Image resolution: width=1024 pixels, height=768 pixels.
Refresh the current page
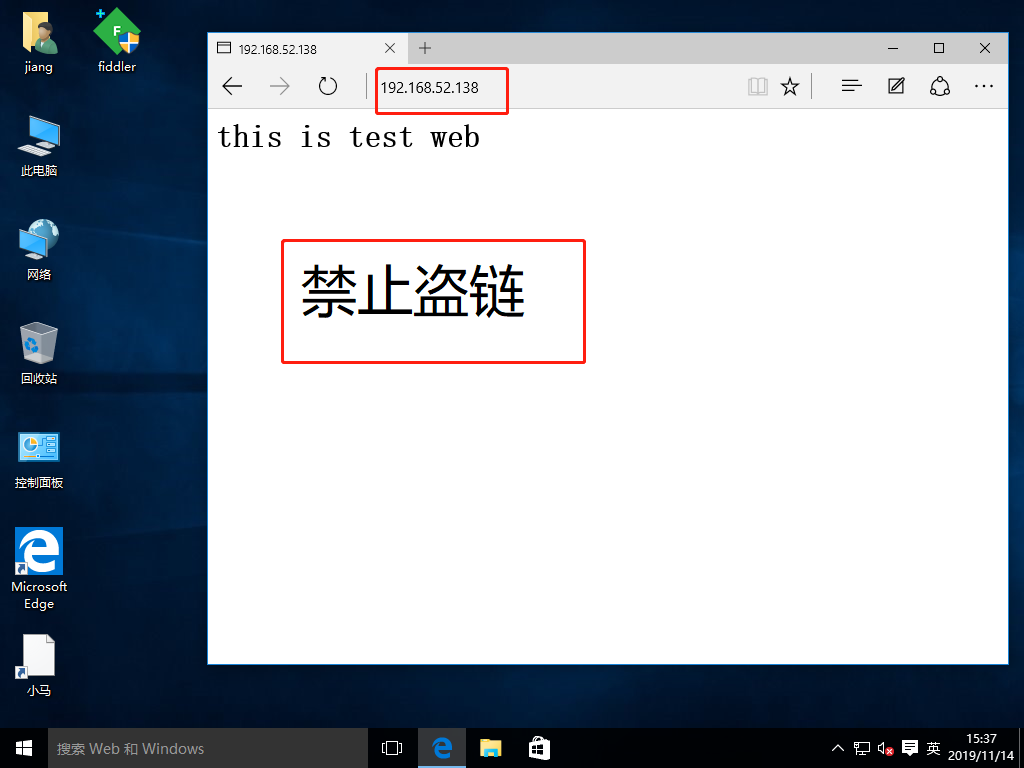pyautogui.click(x=328, y=86)
